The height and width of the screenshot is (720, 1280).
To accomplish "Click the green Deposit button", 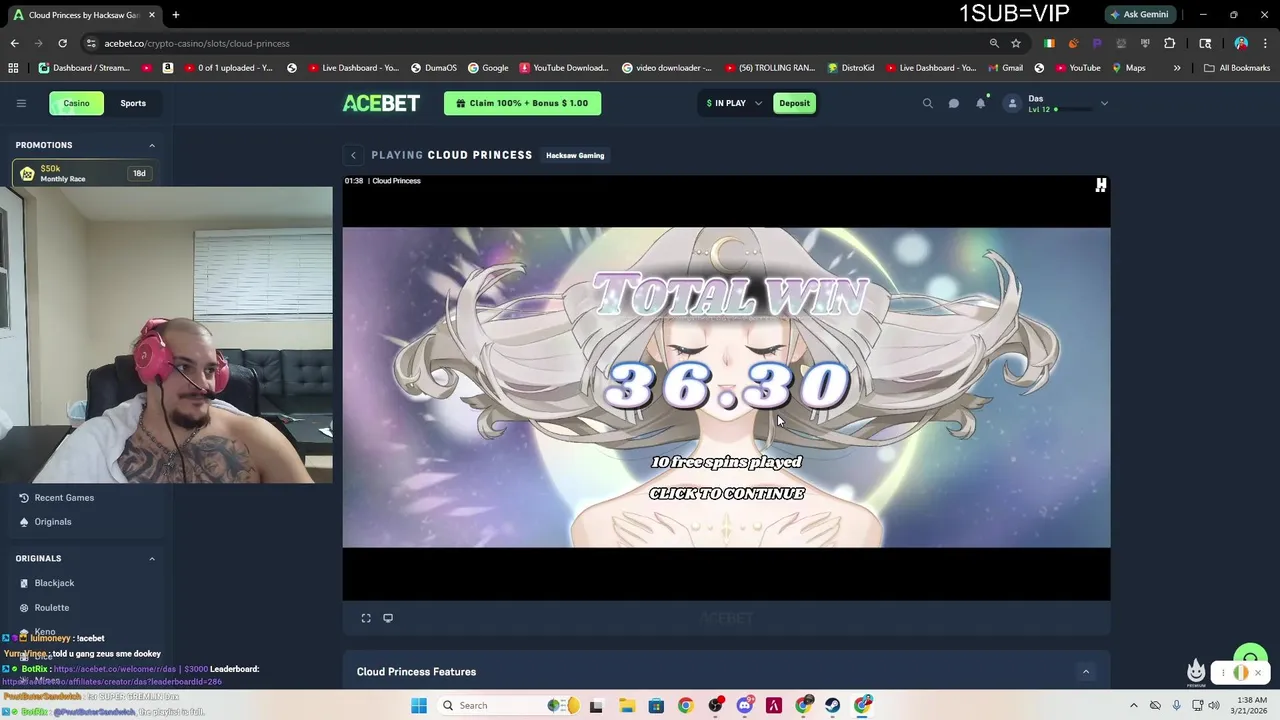I will (x=794, y=103).
